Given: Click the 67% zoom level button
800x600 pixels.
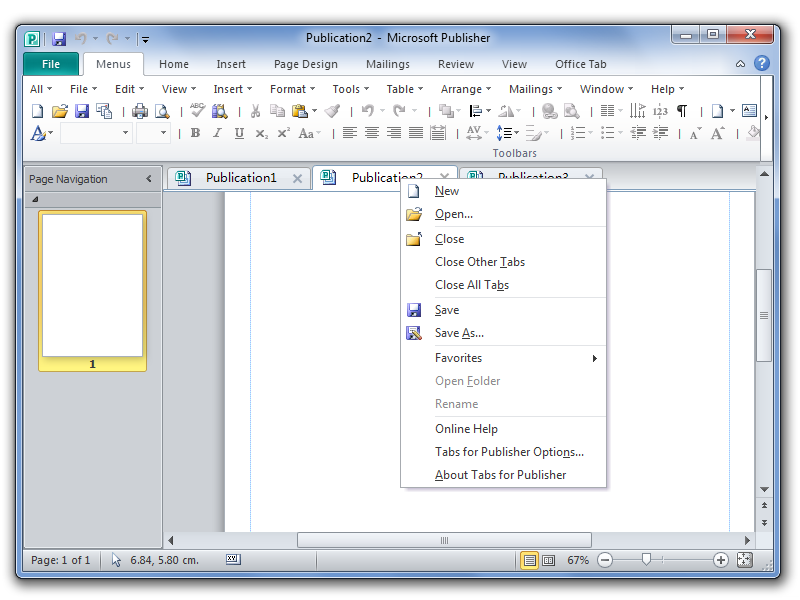Looking at the screenshot, I should (578, 560).
